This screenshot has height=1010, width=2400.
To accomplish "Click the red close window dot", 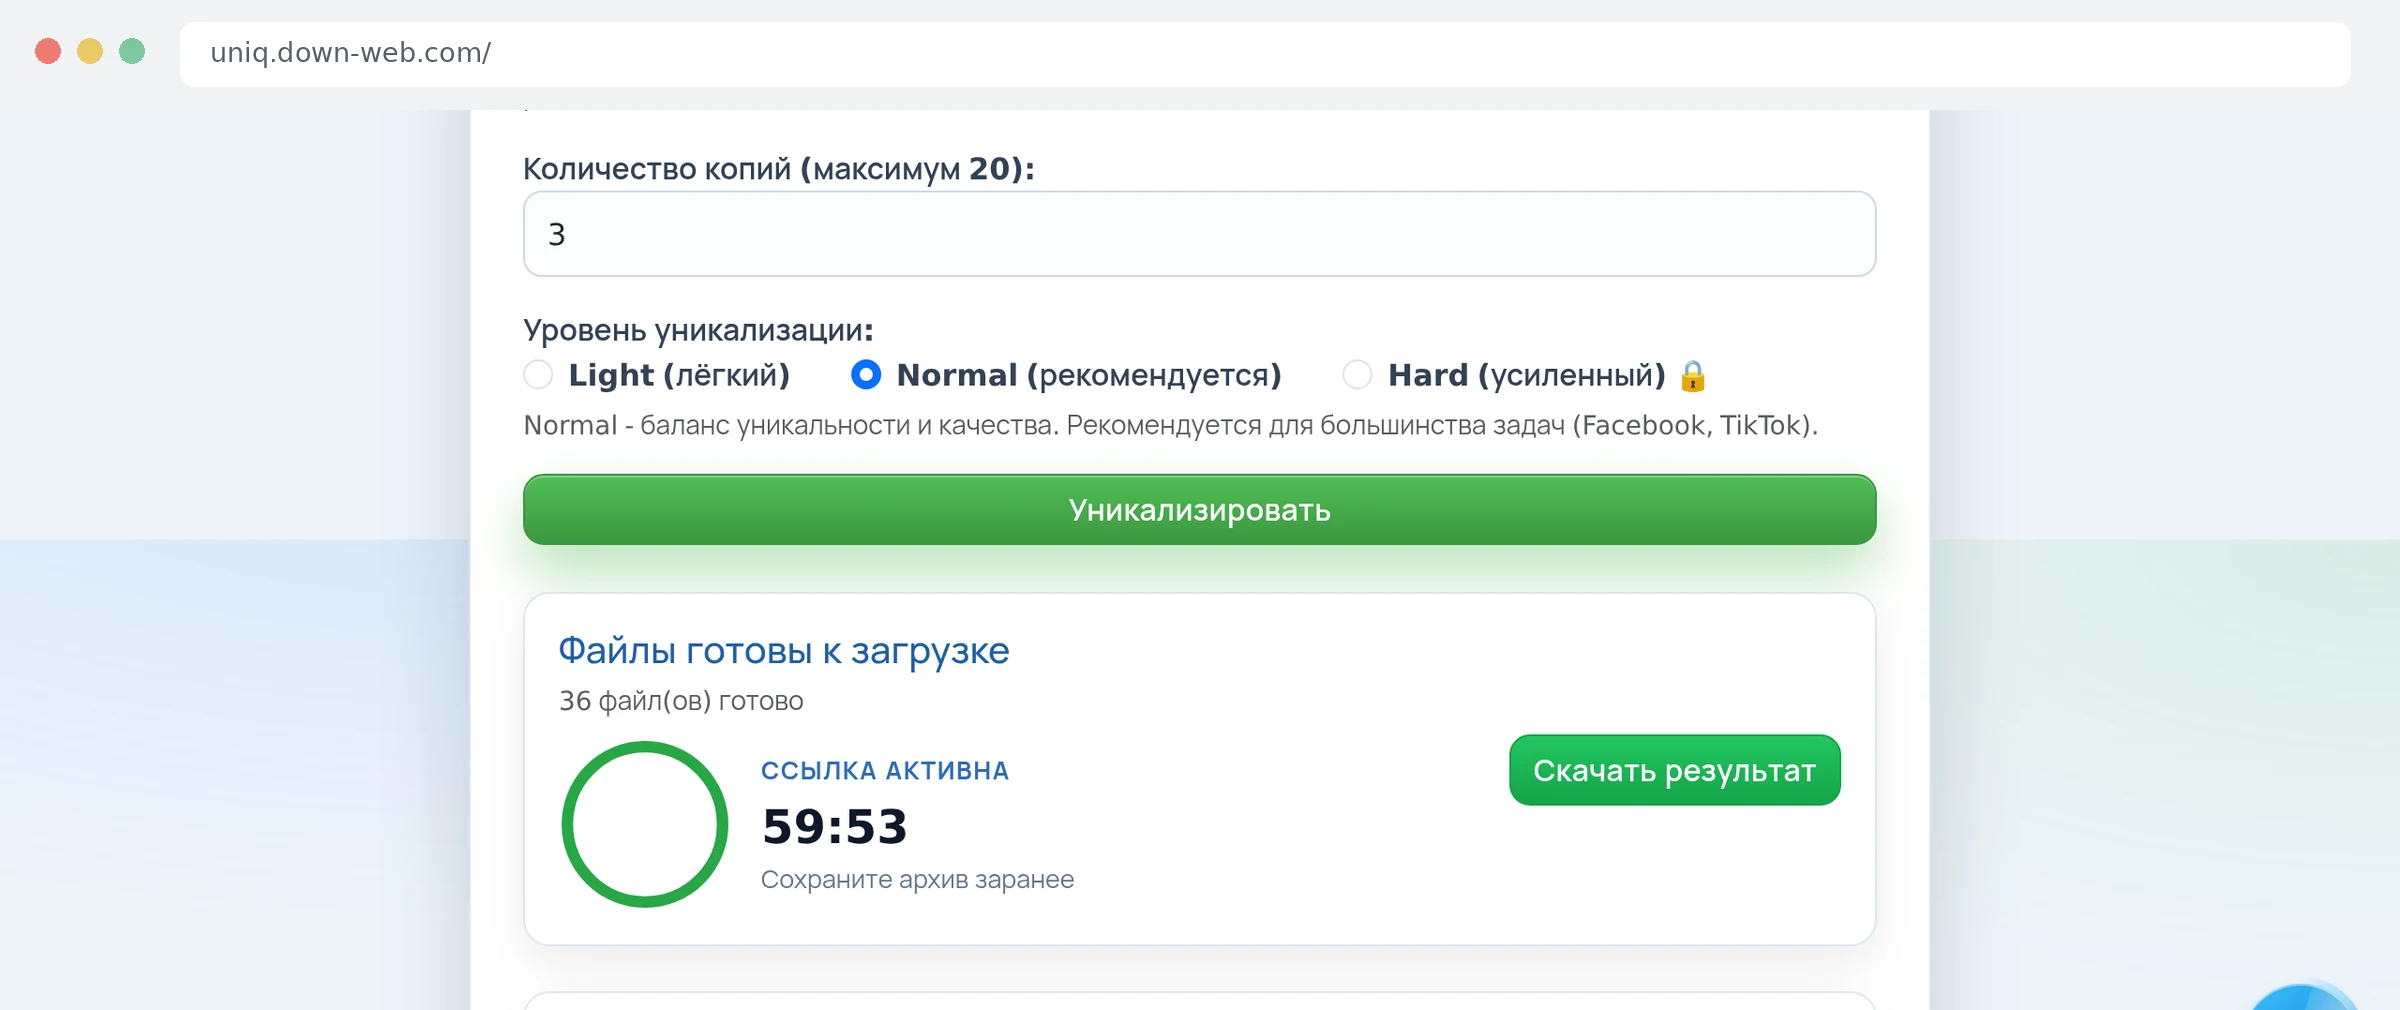I will pyautogui.click(x=48, y=51).
